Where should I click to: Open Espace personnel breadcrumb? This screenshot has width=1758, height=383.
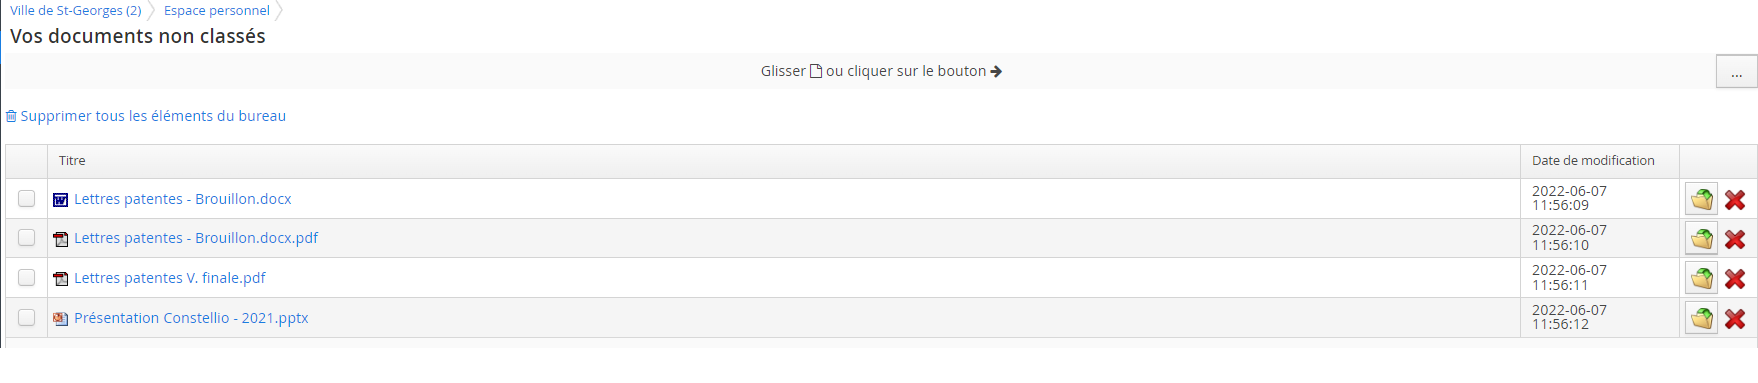(x=217, y=11)
